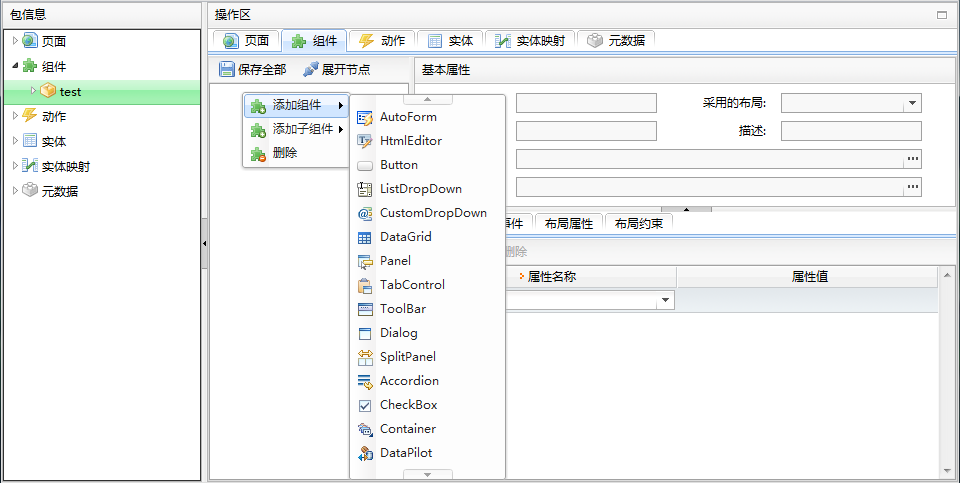Click the TabControl component icon
The height and width of the screenshot is (483, 960).
pyautogui.click(x=365, y=285)
